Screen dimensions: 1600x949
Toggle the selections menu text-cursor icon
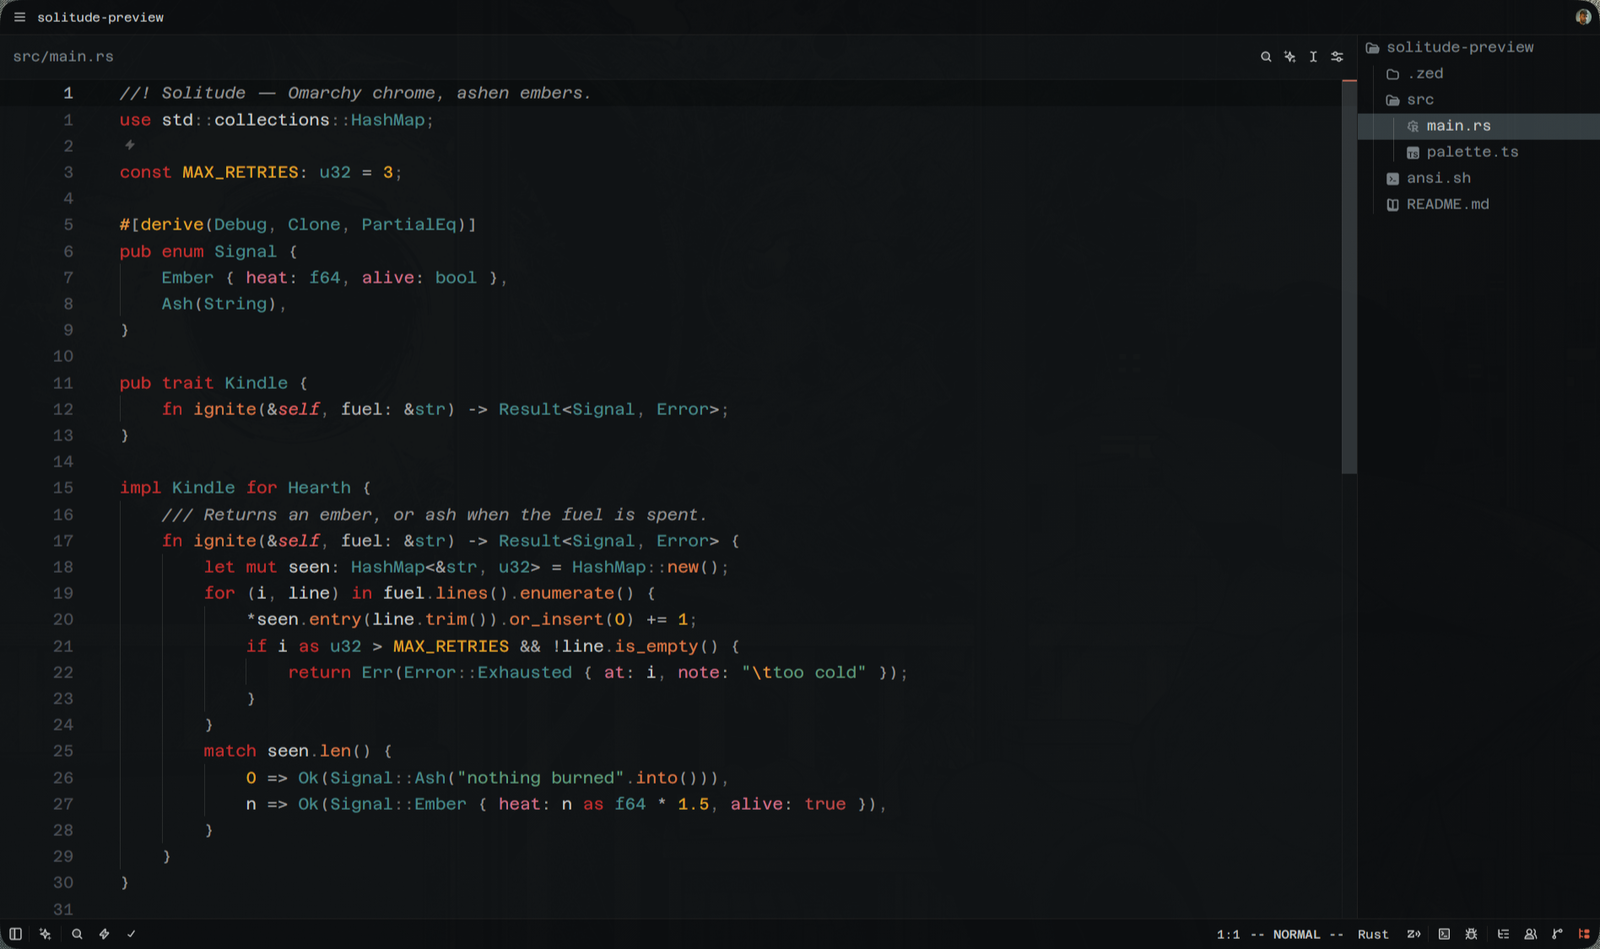(1313, 57)
